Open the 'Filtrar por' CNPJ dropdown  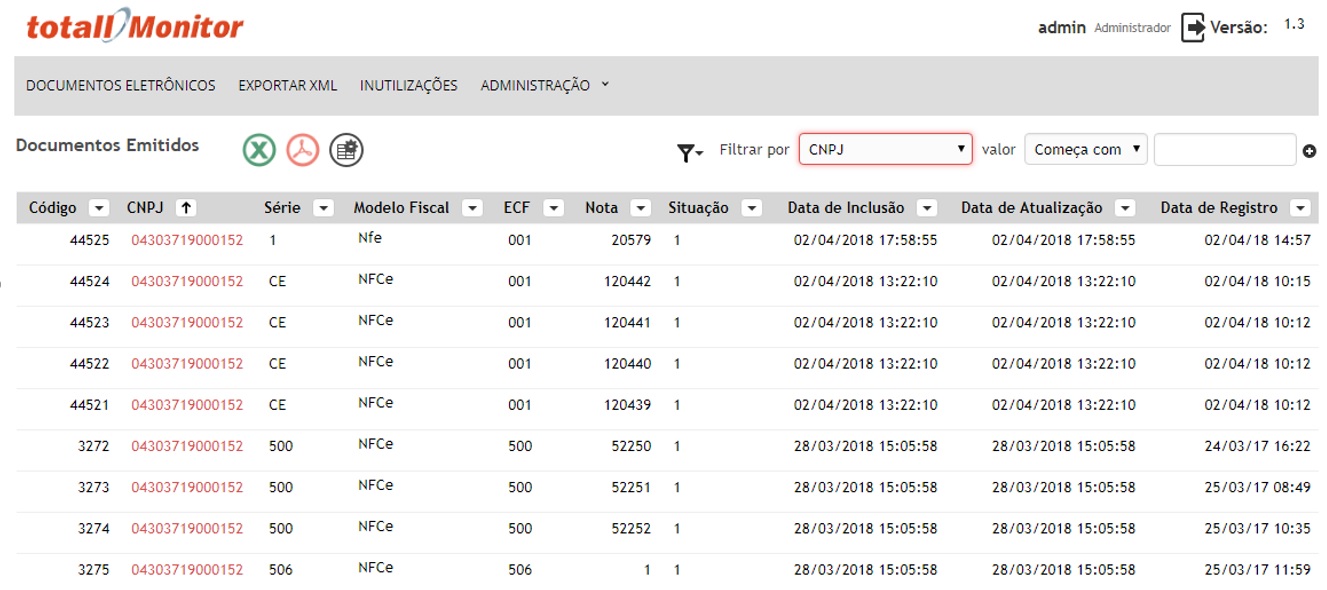[x=885, y=150]
